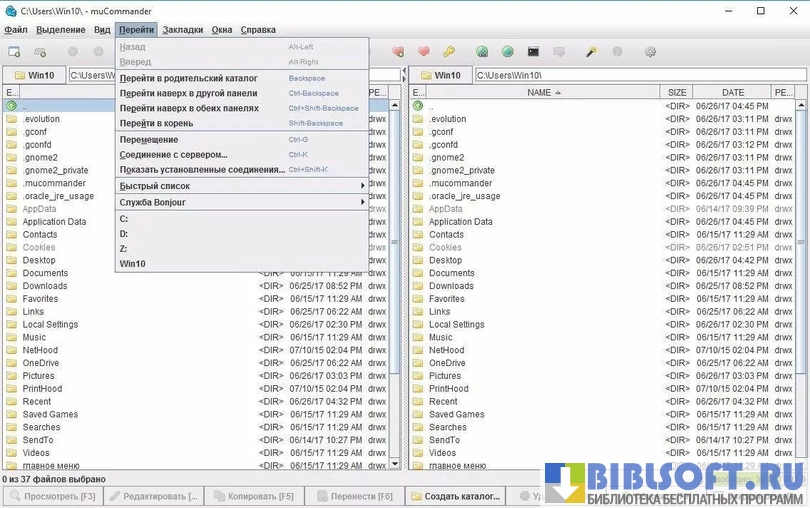Choose Перейти в корень menu entry
810x508 pixels.
tap(156, 123)
